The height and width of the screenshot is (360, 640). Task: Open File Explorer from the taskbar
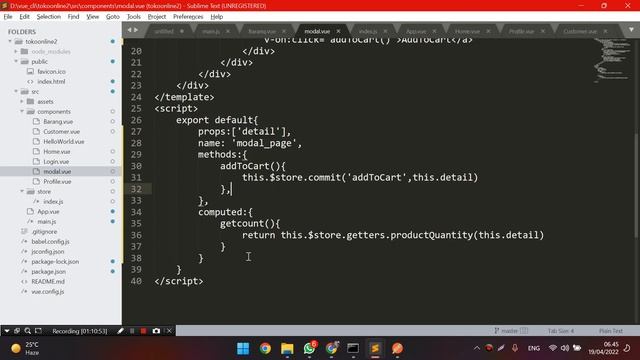[287, 349]
